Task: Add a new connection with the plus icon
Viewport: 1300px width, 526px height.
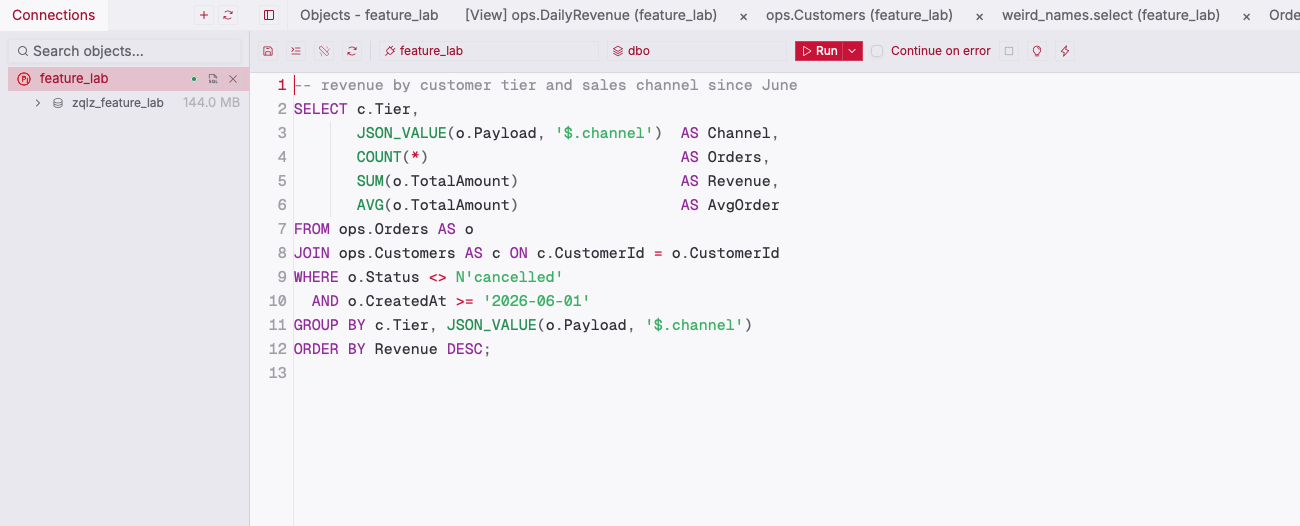Action: pos(204,15)
